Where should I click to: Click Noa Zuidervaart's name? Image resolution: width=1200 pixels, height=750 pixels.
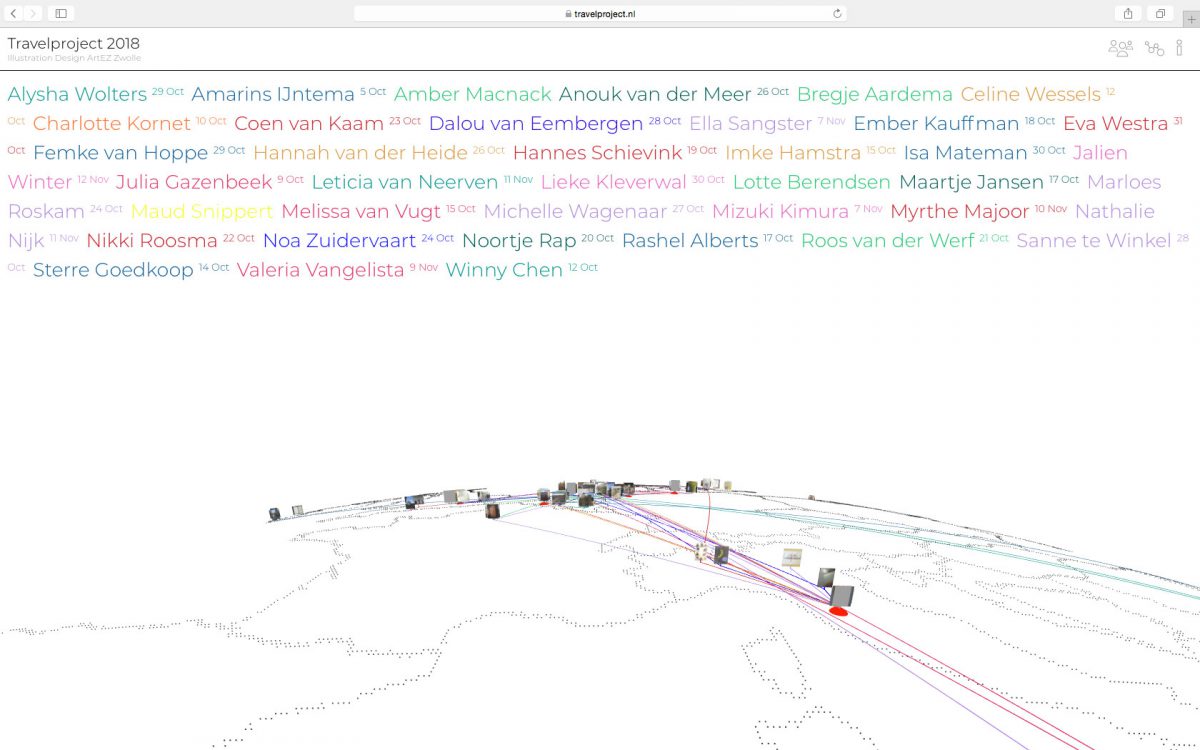tap(339, 241)
